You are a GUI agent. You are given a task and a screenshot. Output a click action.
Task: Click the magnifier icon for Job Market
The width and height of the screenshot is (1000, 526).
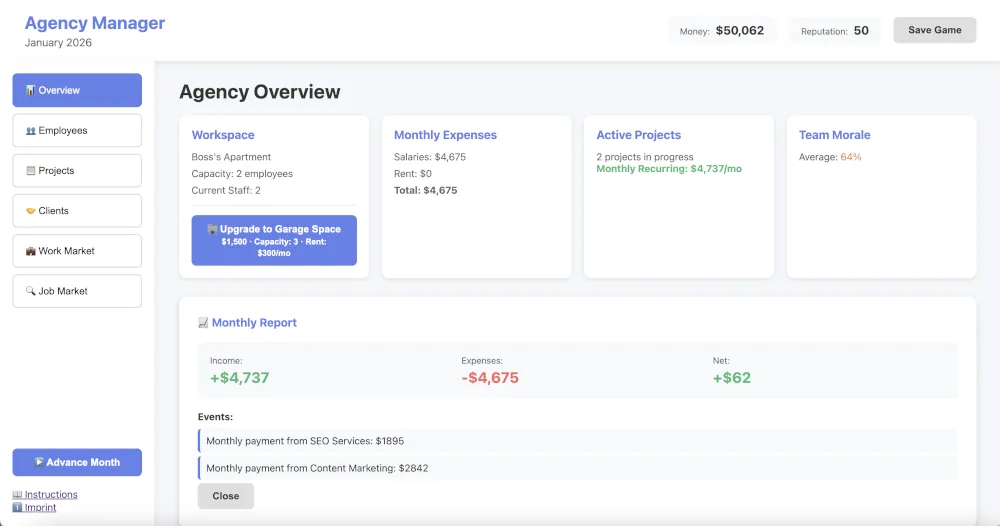[x=30, y=291]
